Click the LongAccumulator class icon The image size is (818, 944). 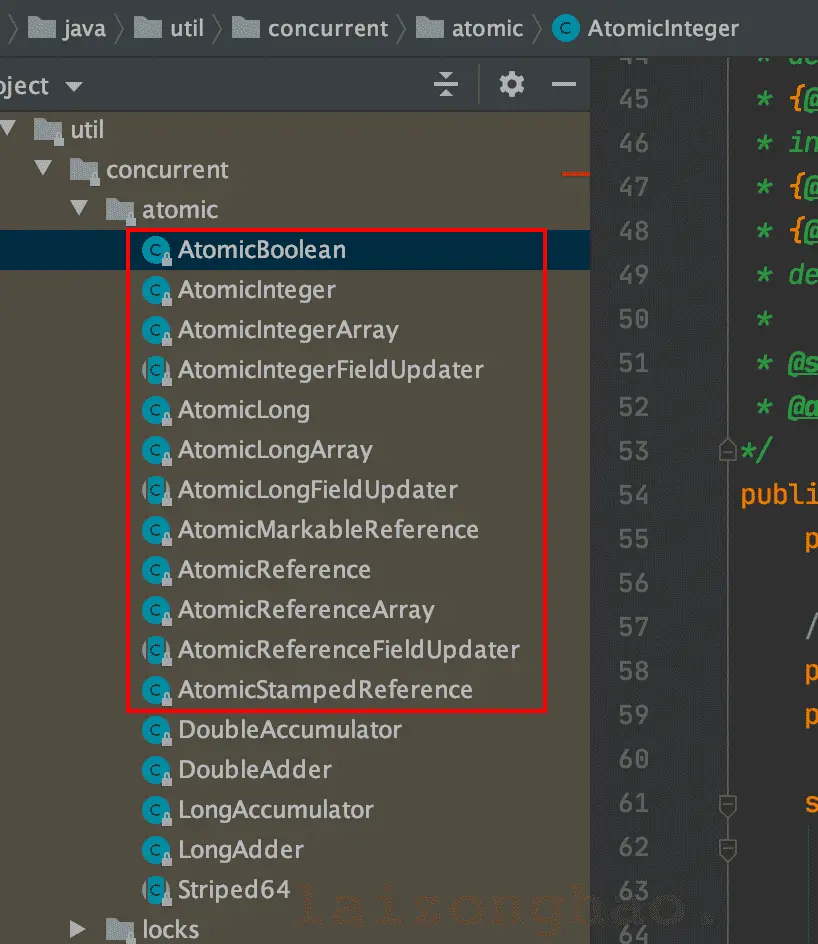click(156, 810)
